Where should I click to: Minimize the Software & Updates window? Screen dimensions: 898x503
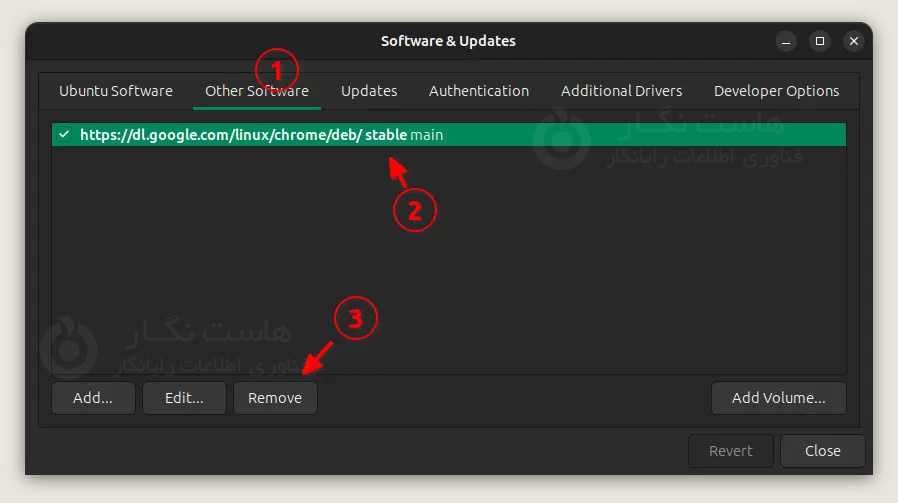[x=785, y=41]
